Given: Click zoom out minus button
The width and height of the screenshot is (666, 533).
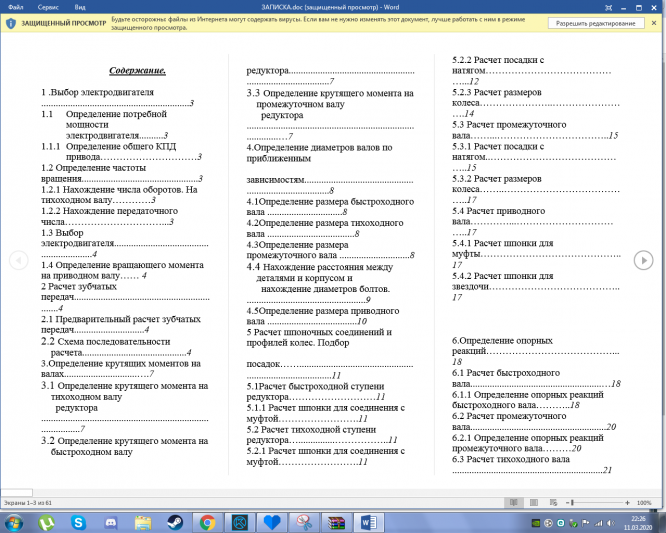Looking at the screenshot, I should coord(567,502).
